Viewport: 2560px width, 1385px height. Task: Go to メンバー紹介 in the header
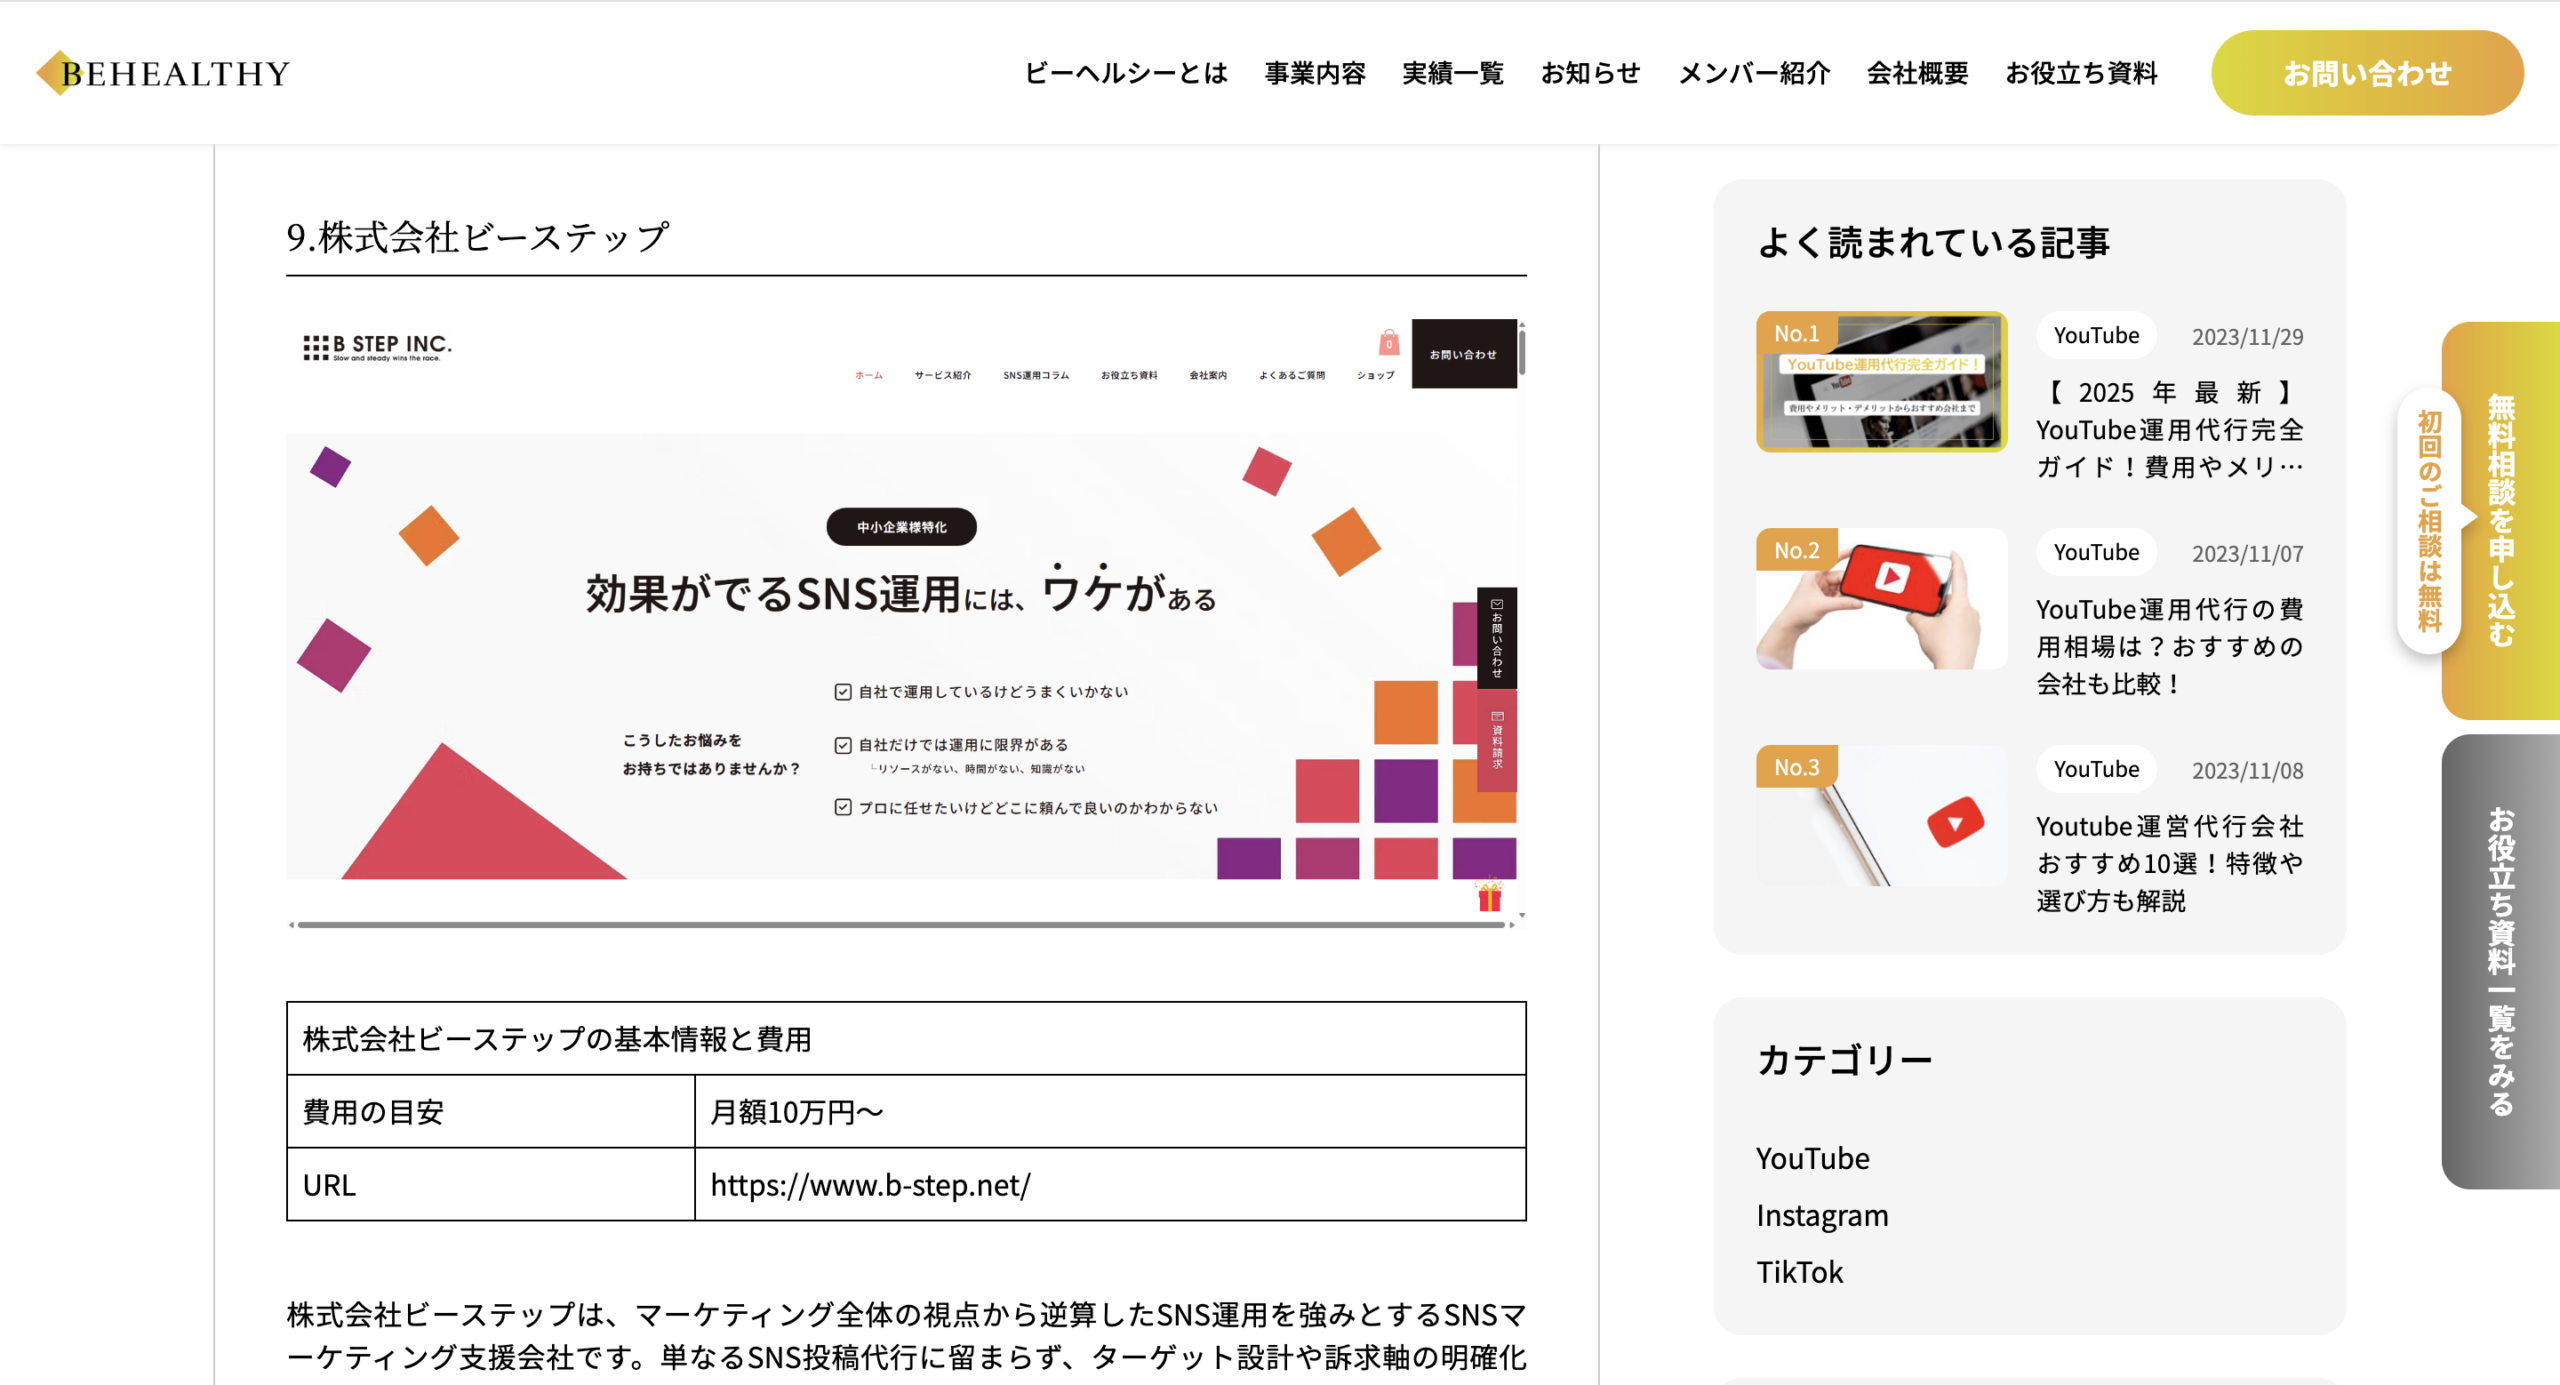(1754, 73)
